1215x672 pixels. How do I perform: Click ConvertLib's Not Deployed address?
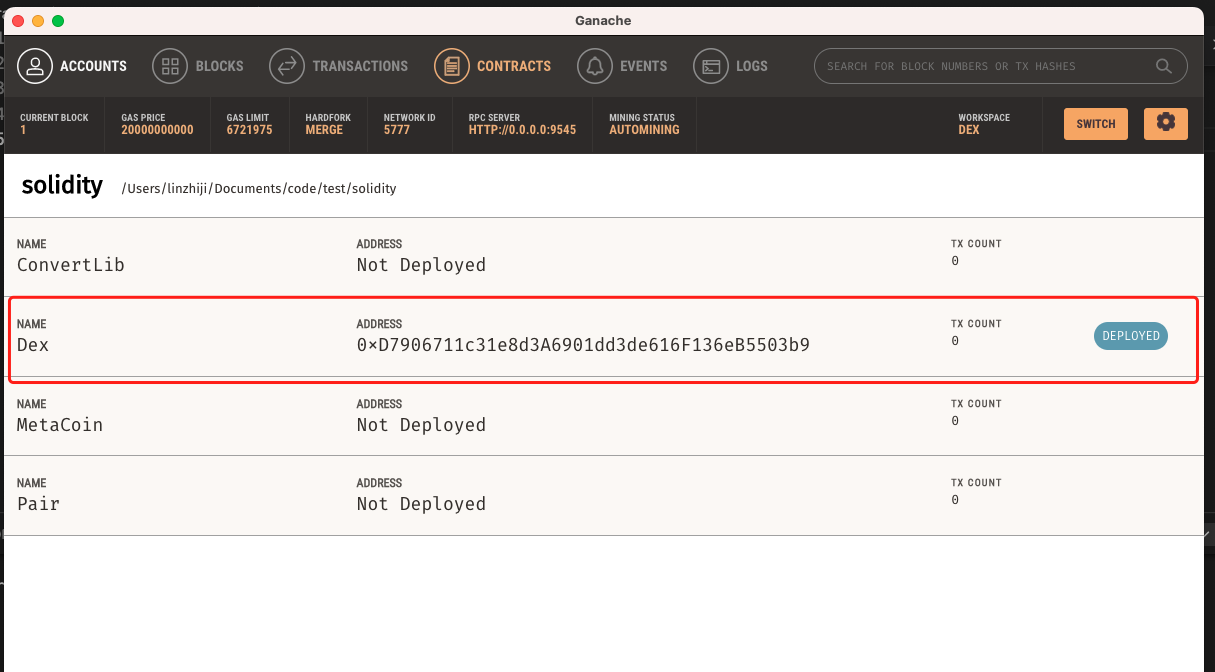click(421, 265)
